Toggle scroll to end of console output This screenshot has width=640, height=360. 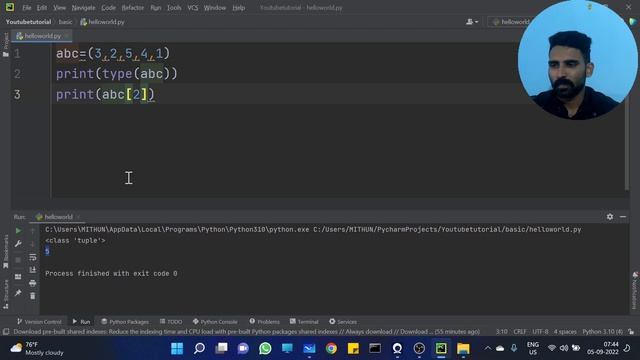[33, 270]
